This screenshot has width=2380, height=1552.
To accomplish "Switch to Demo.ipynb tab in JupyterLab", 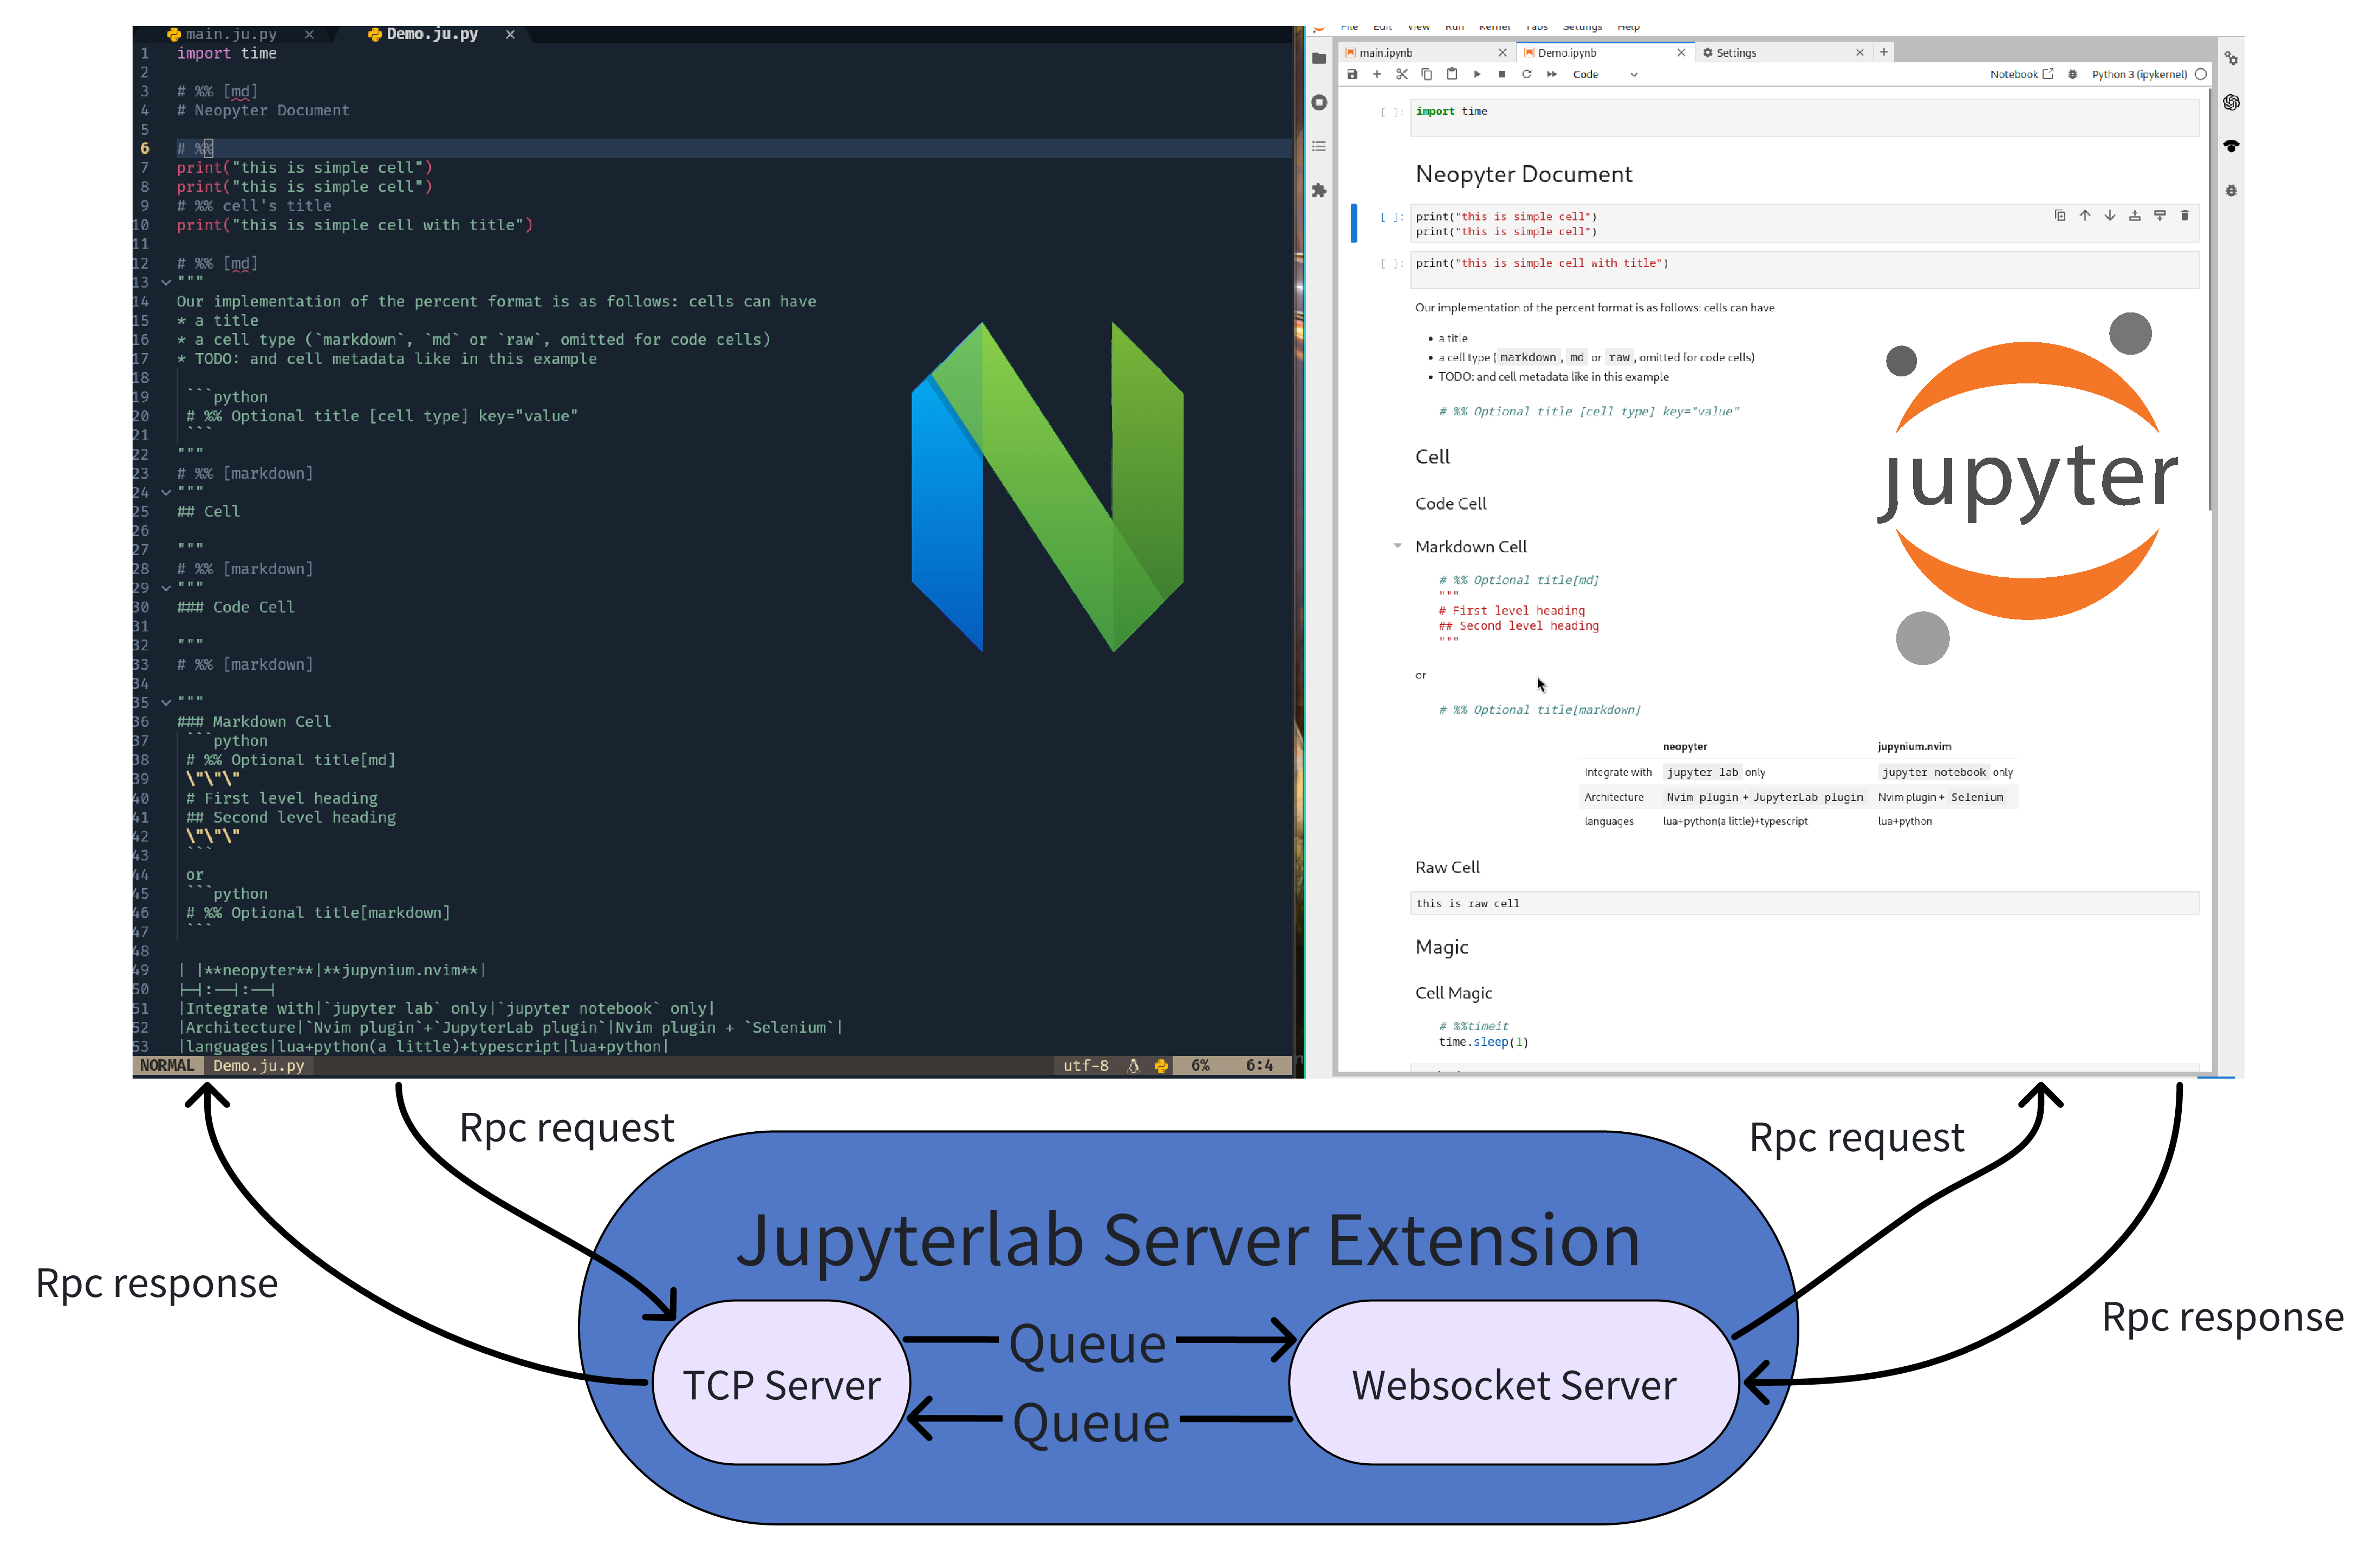I will [1605, 53].
